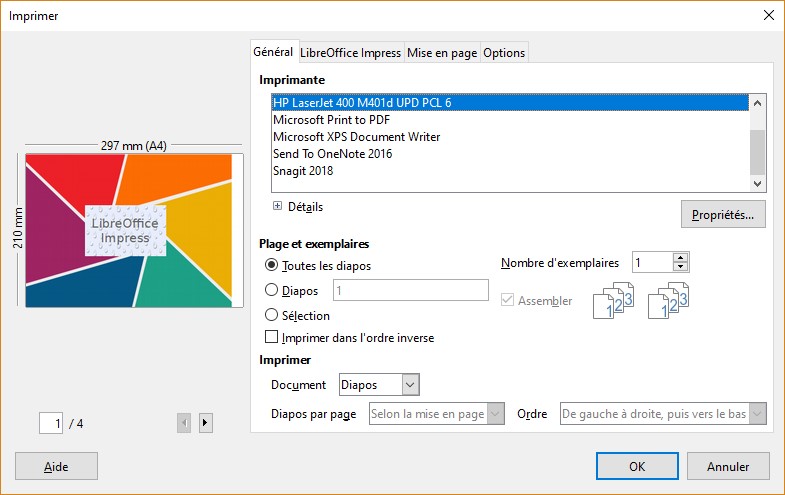The width and height of the screenshot is (785, 495).
Task: Decrease the number of copies with down arrow
Action: pos(681,268)
